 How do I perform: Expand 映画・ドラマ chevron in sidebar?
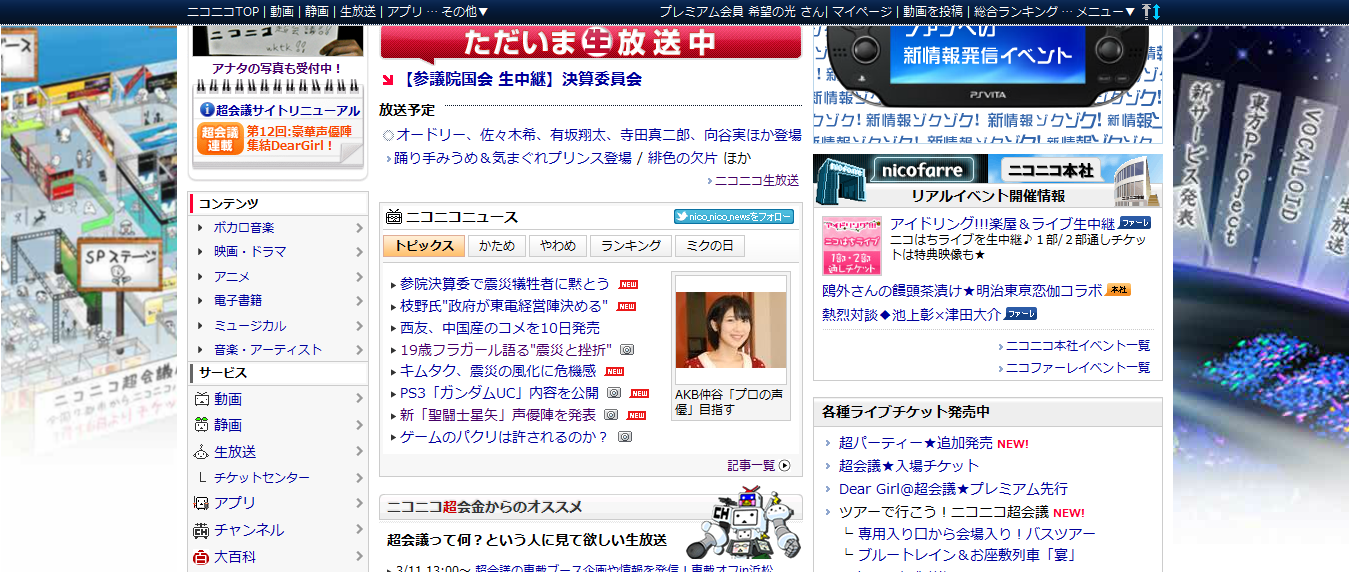coord(359,252)
